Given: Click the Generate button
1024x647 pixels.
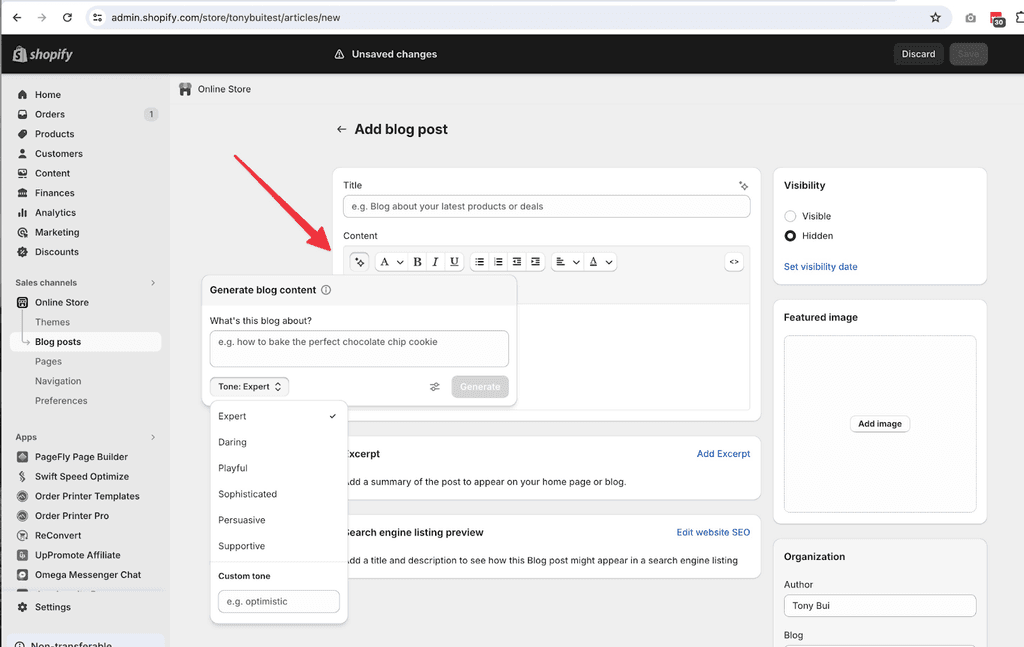Looking at the screenshot, I should click(480, 387).
